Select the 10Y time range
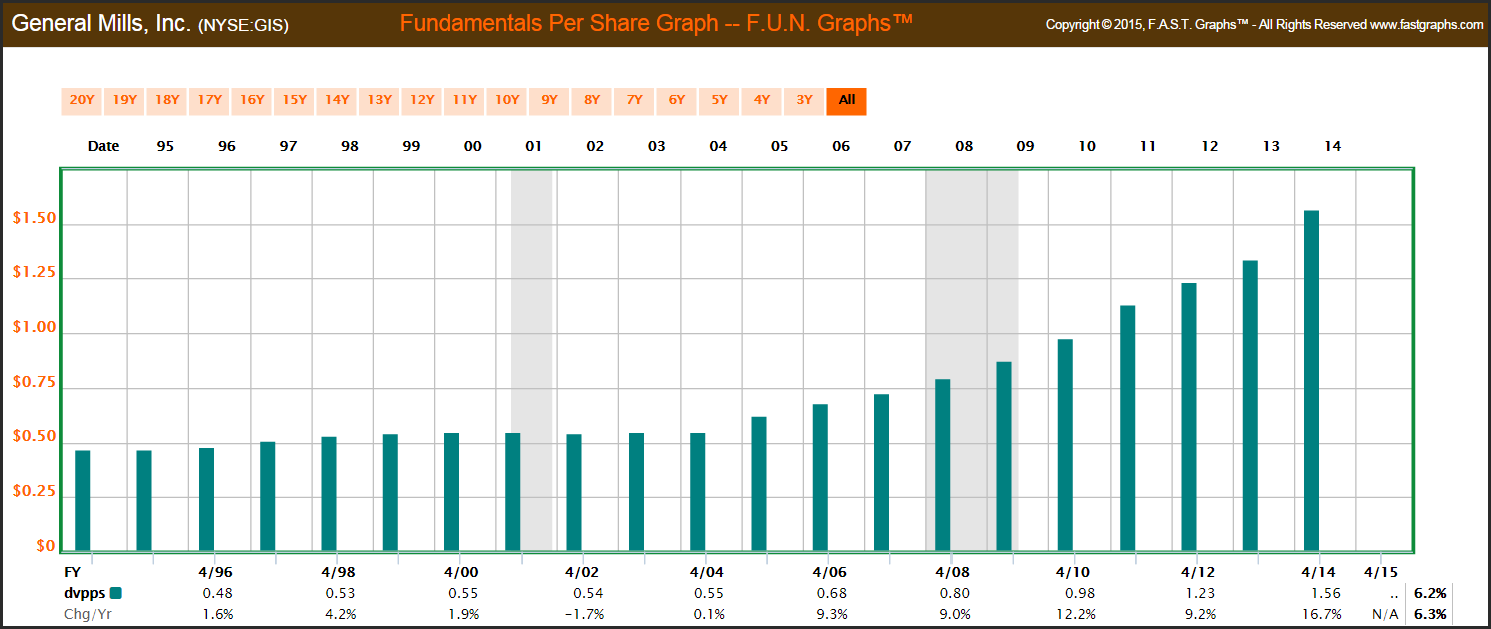Viewport: 1491px width, 629px height. click(507, 100)
